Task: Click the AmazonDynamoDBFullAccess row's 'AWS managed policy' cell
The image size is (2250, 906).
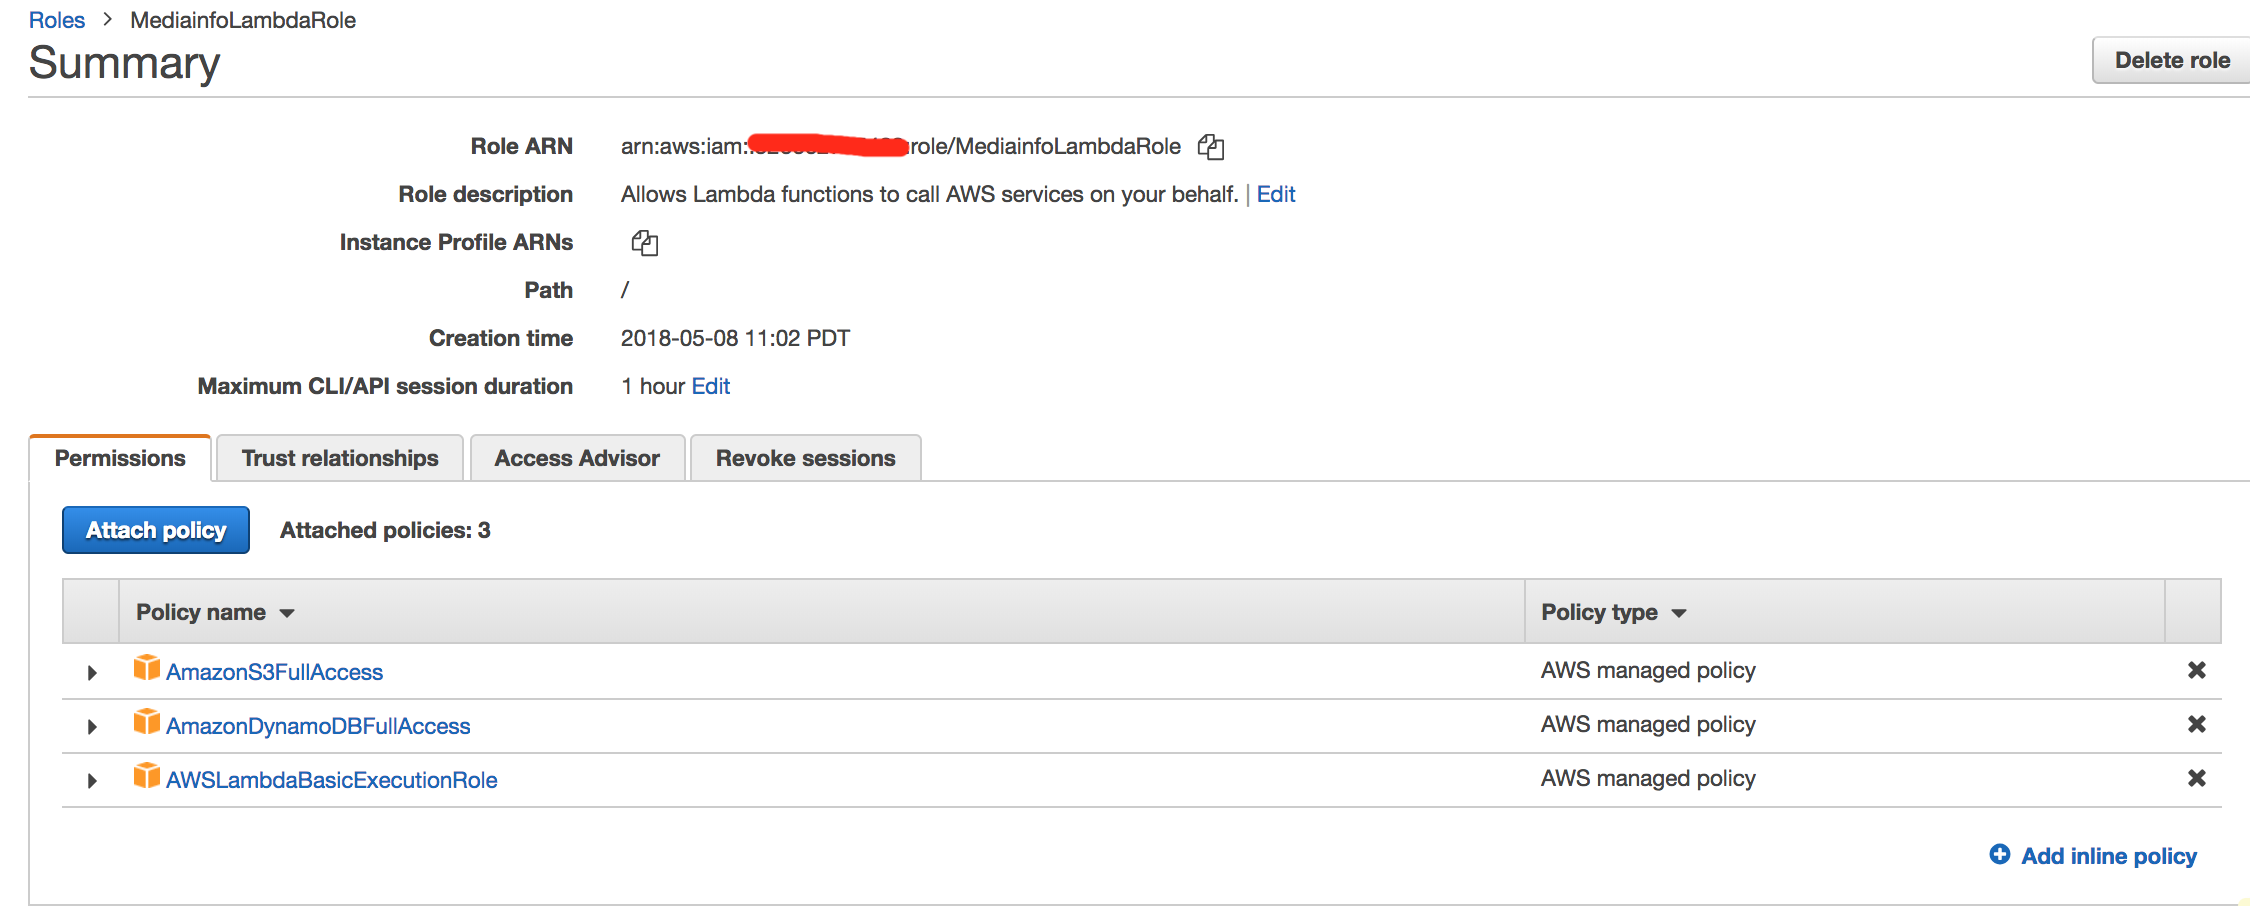Action: pyautogui.click(x=1648, y=724)
